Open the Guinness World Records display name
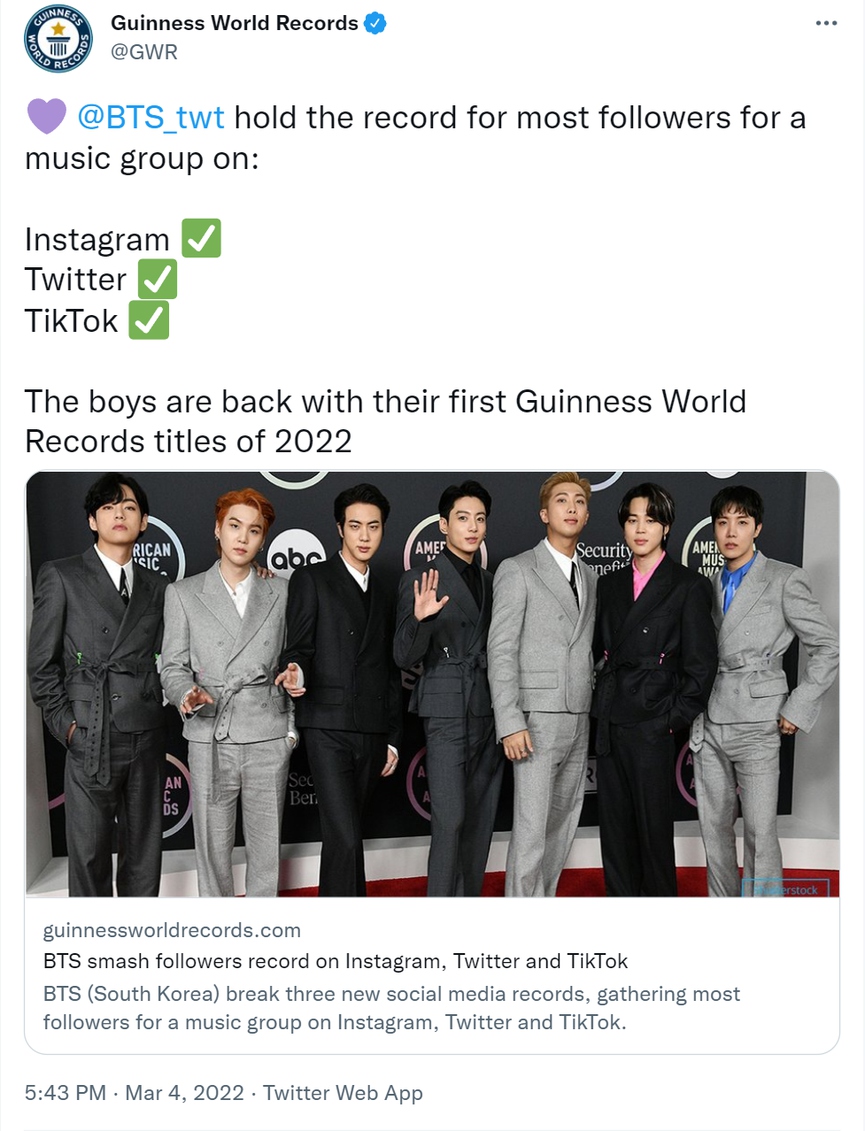Viewport: 865px width, 1131px height. pos(234,22)
